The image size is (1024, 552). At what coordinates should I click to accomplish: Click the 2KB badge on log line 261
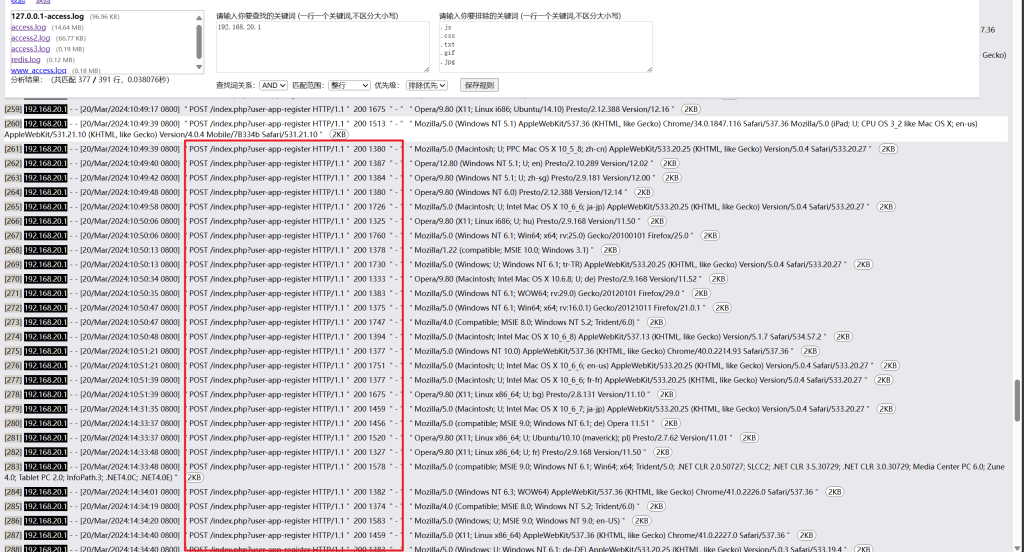(x=887, y=148)
